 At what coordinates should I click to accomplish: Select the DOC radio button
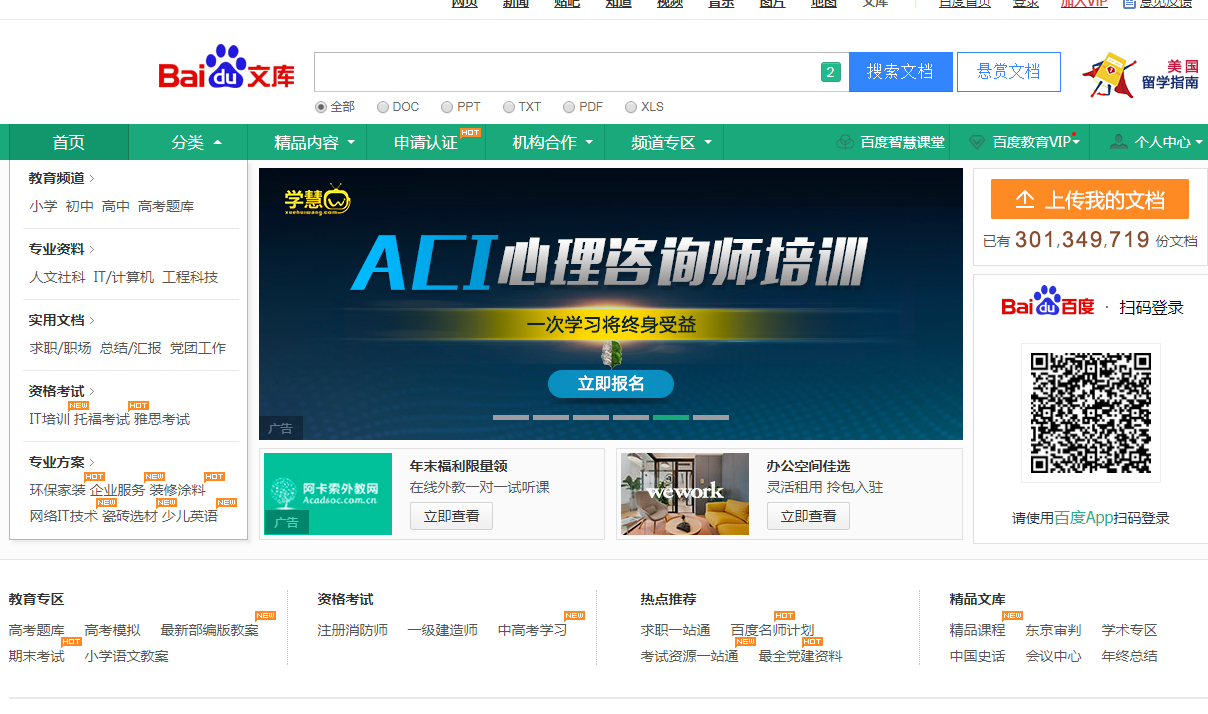[383, 107]
